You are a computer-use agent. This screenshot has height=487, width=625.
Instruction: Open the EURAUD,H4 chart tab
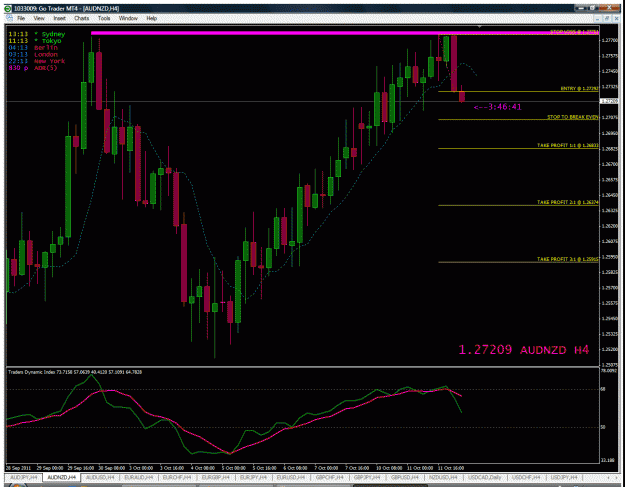[x=139, y=477]
